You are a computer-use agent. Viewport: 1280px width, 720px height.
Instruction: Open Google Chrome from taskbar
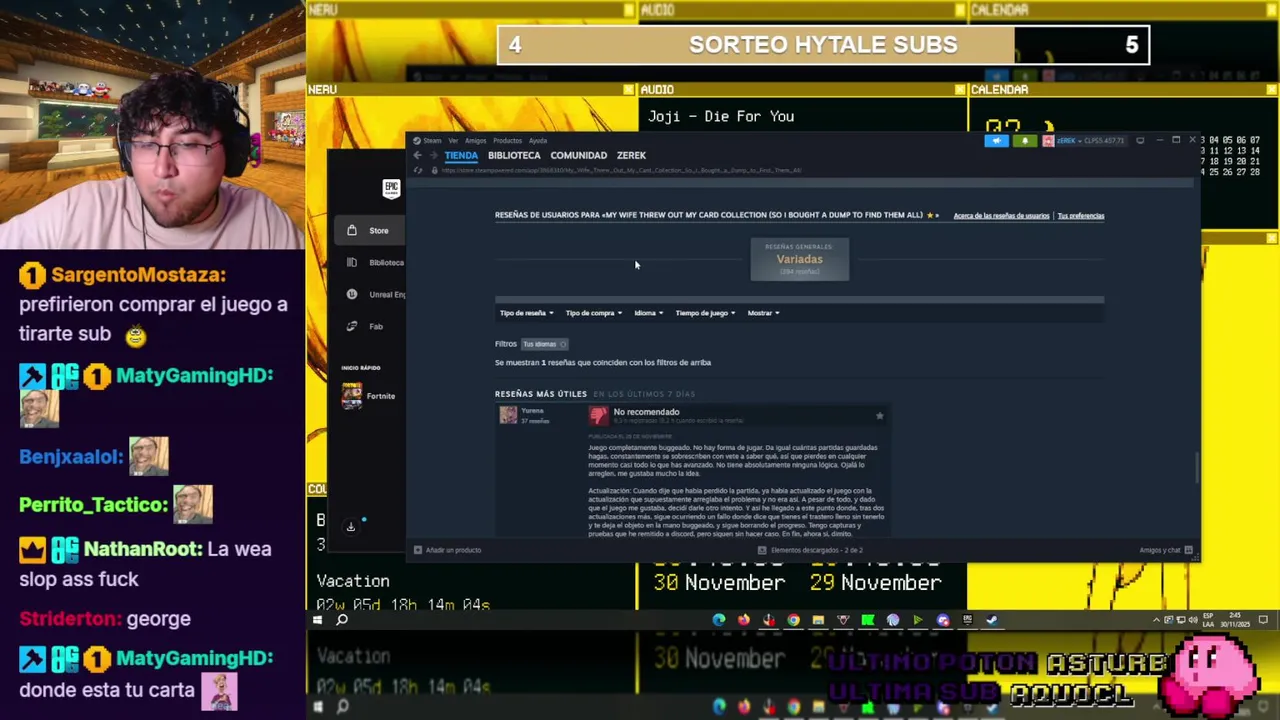[793, 620]
